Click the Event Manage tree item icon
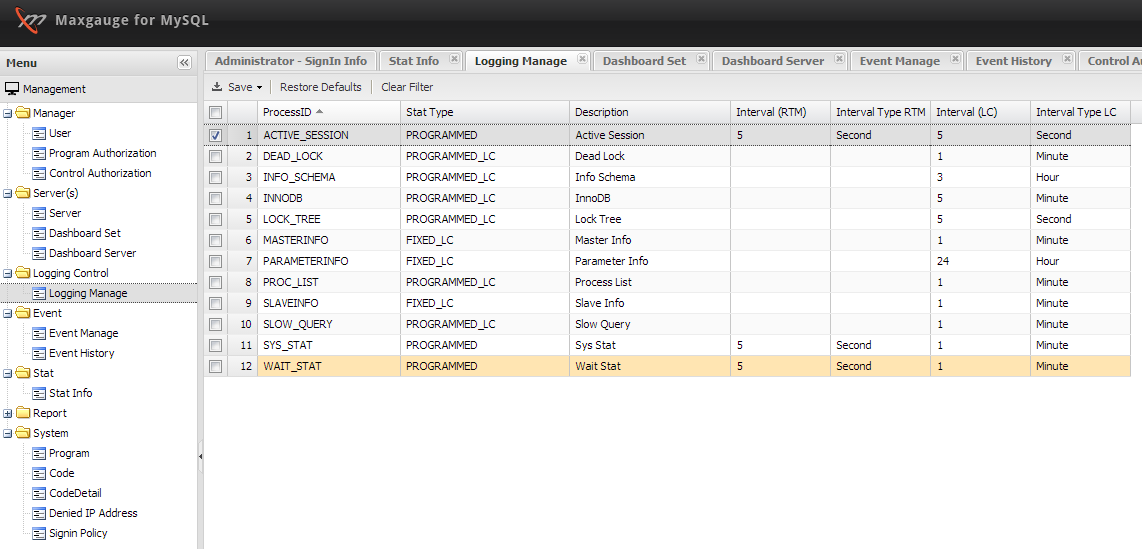The image size is (1142, 549). [x=39, y=333]
